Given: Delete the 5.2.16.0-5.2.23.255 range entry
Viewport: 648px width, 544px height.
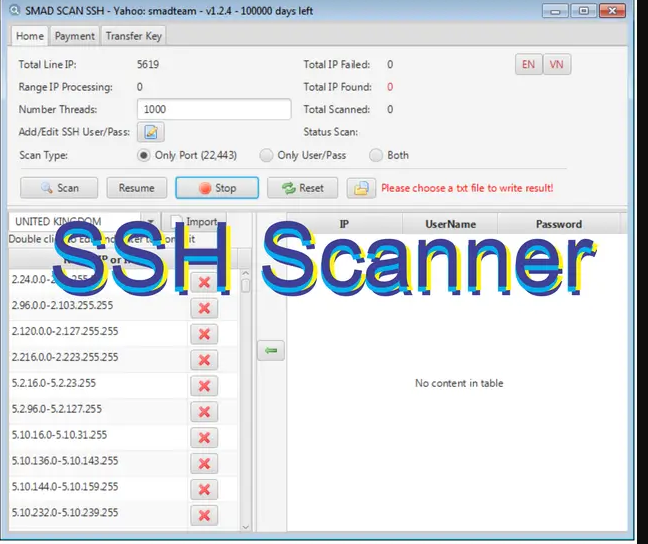Looking at the screenshot, I should click(204, 386).
